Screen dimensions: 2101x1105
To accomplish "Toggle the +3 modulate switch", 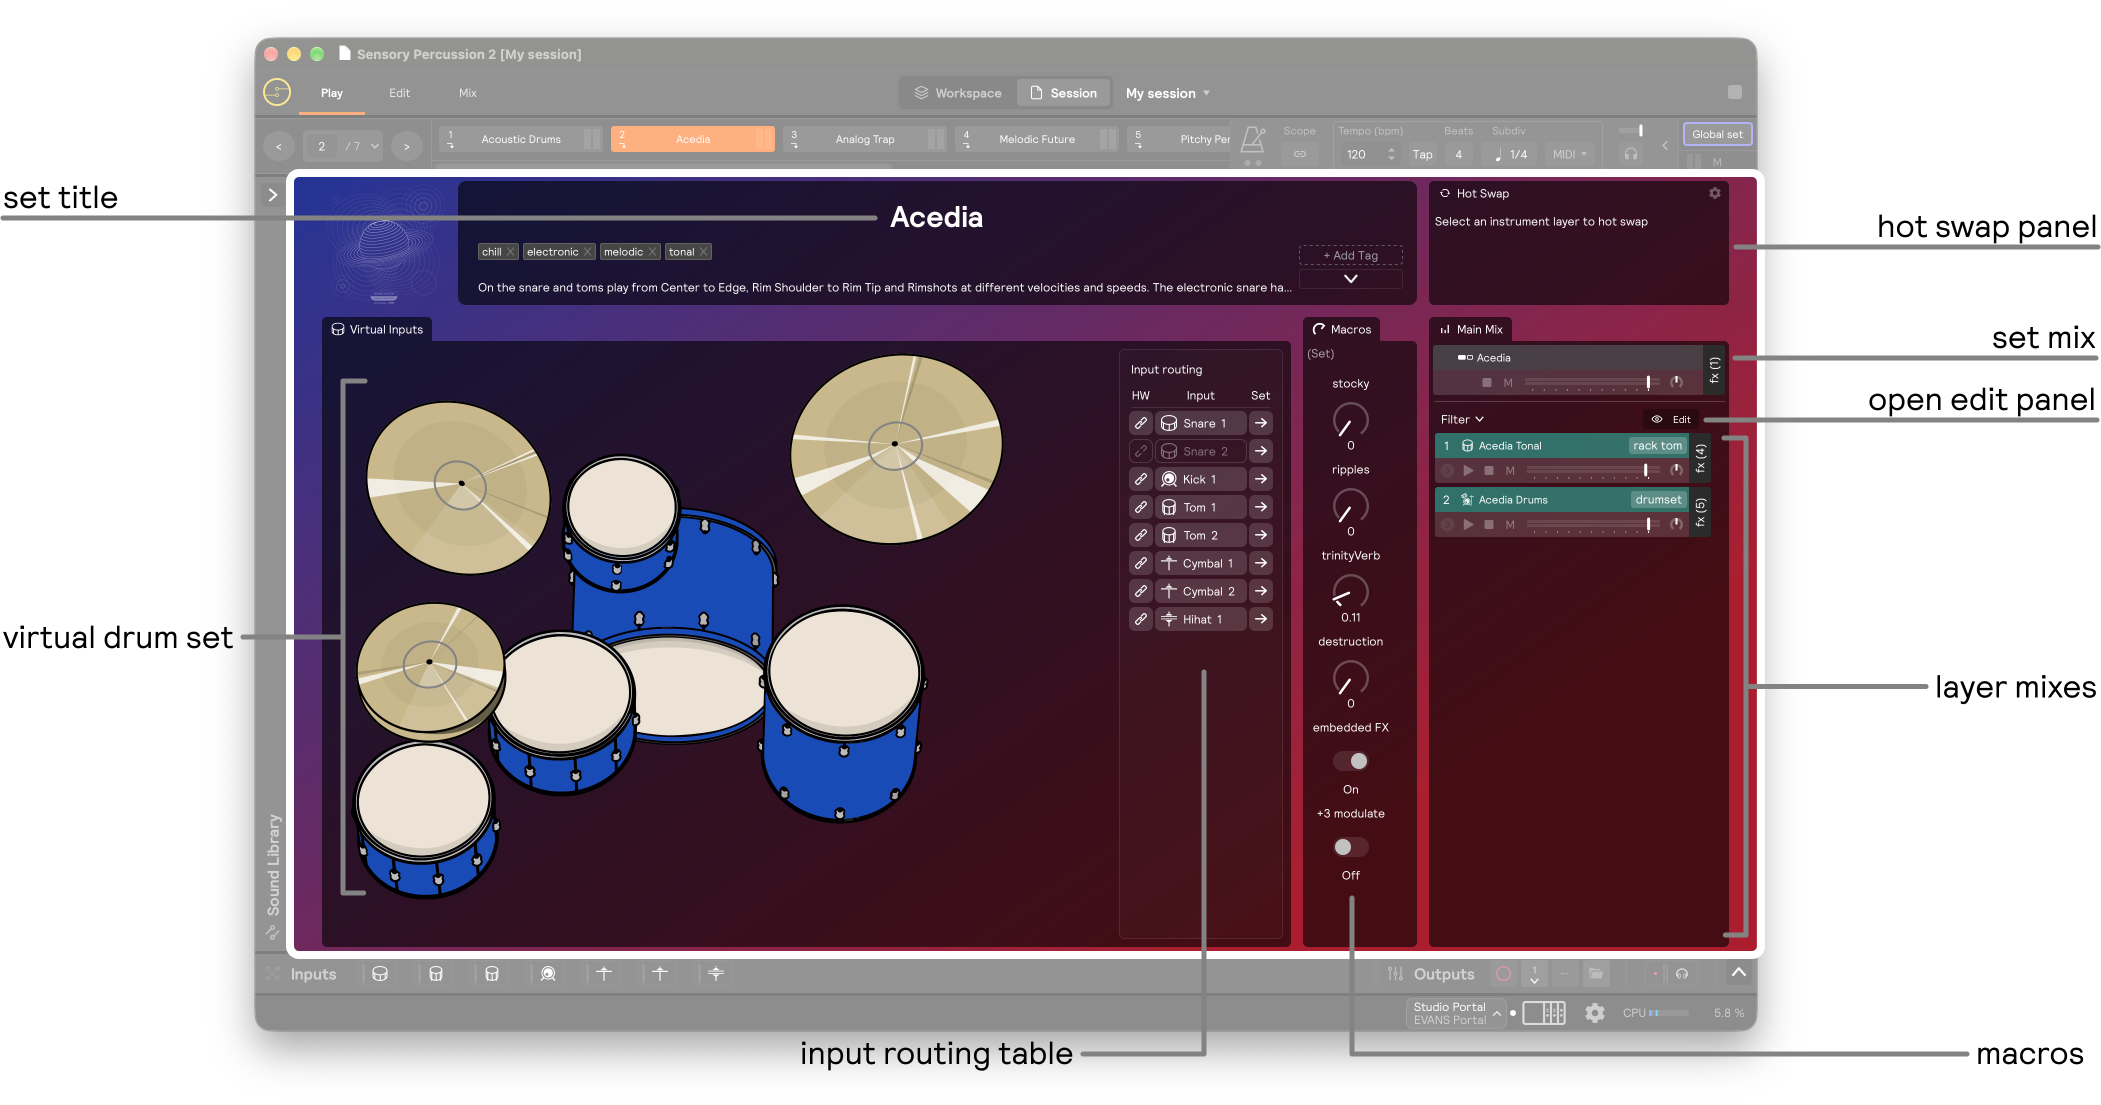I will coord(1350,847).
